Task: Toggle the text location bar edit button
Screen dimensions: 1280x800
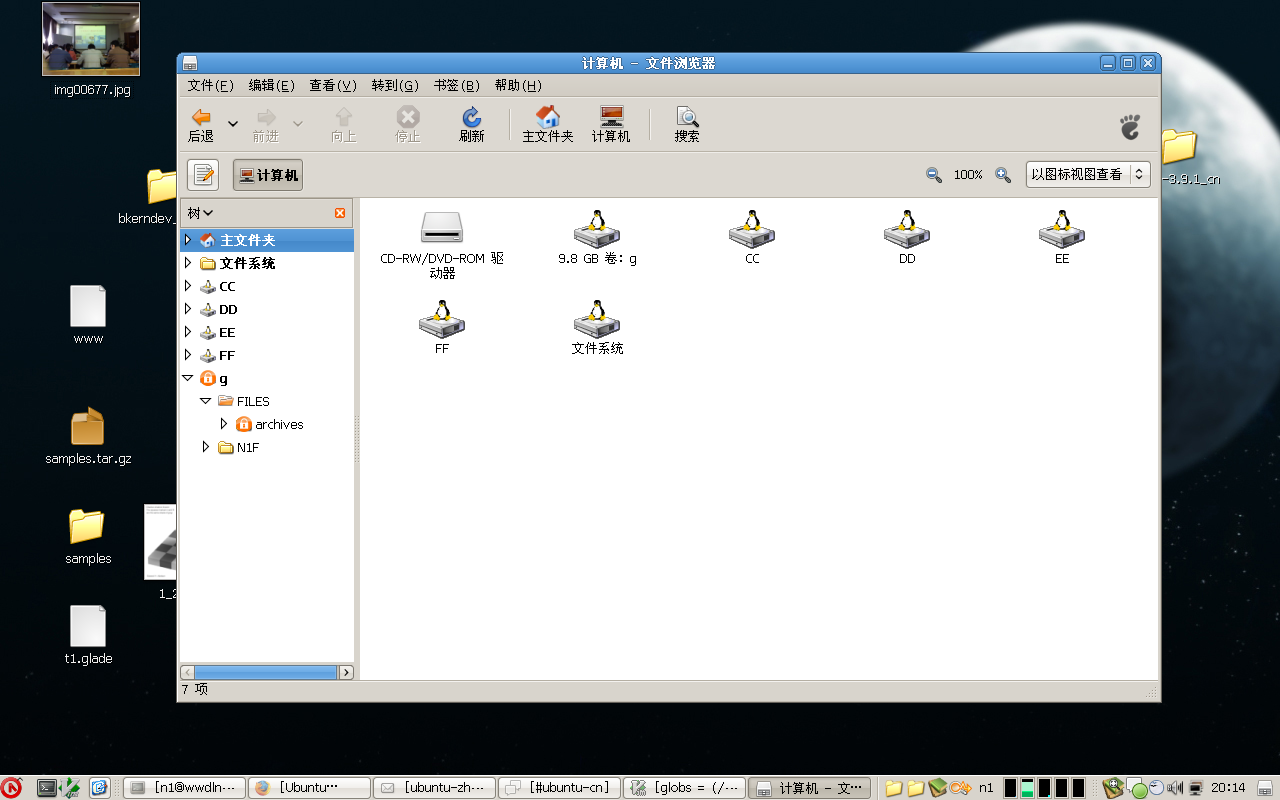Action: [x=204, y=175]
